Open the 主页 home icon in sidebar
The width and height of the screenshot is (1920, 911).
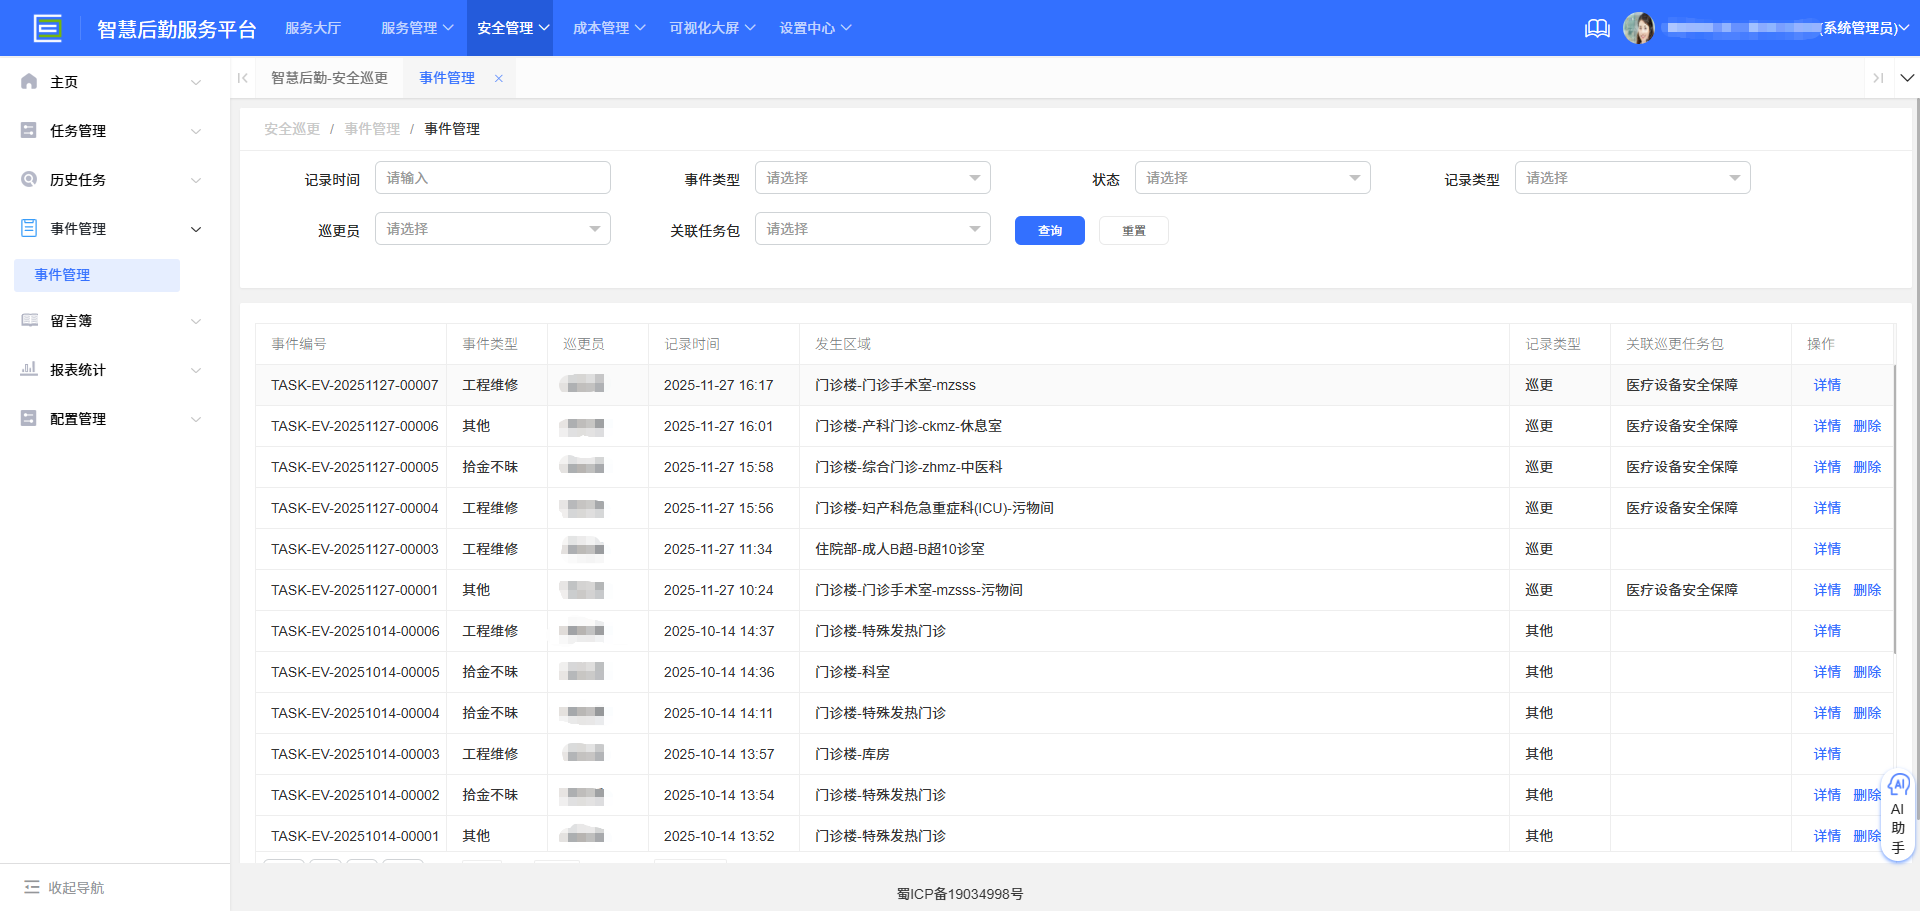[28, 81]
